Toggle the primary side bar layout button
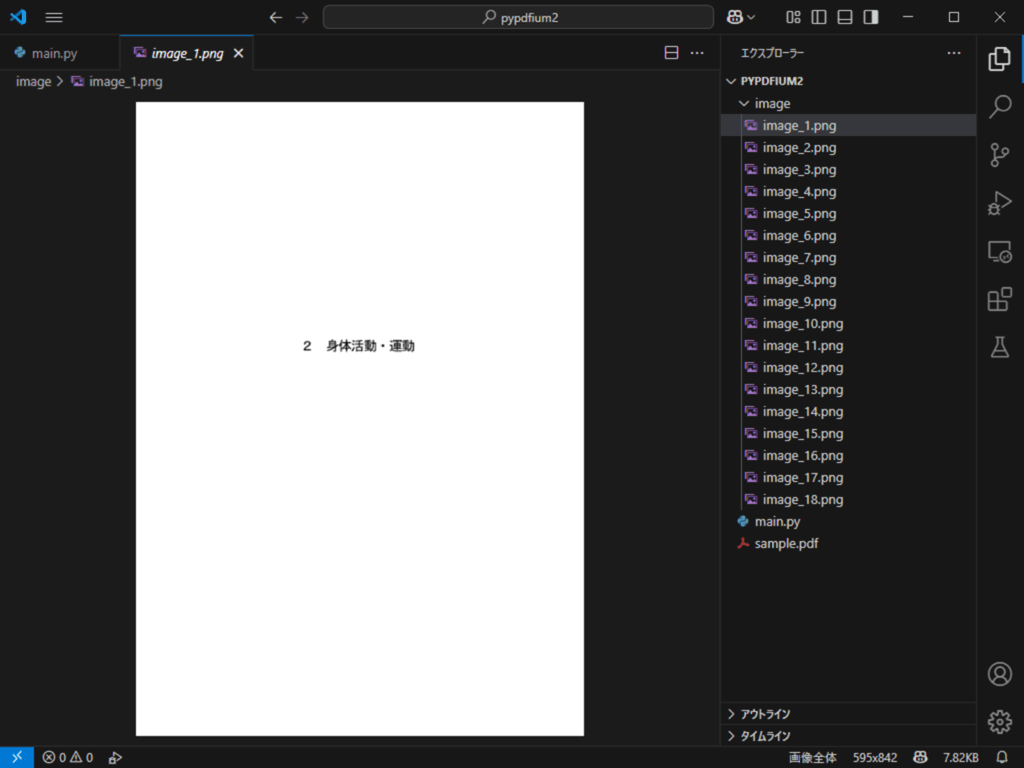The height and width of the screenshot is (768, 1024). [819, 17]
